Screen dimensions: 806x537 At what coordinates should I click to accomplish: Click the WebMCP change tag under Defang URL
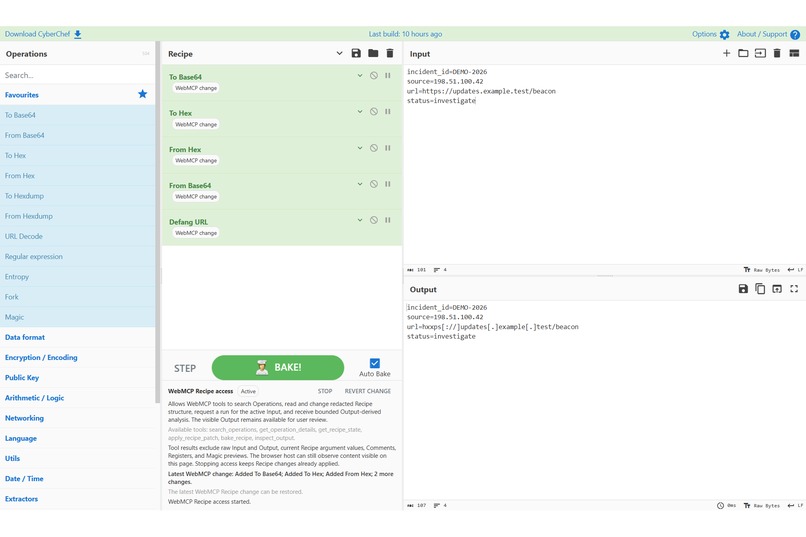[x=196, y=233]
